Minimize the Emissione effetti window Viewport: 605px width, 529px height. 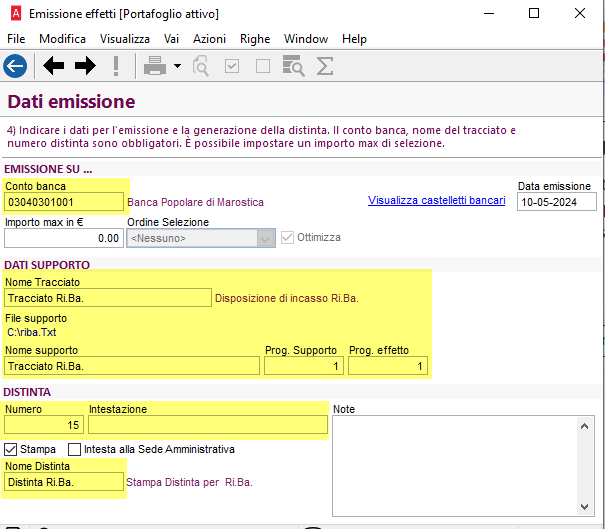(x=489, y=14)
